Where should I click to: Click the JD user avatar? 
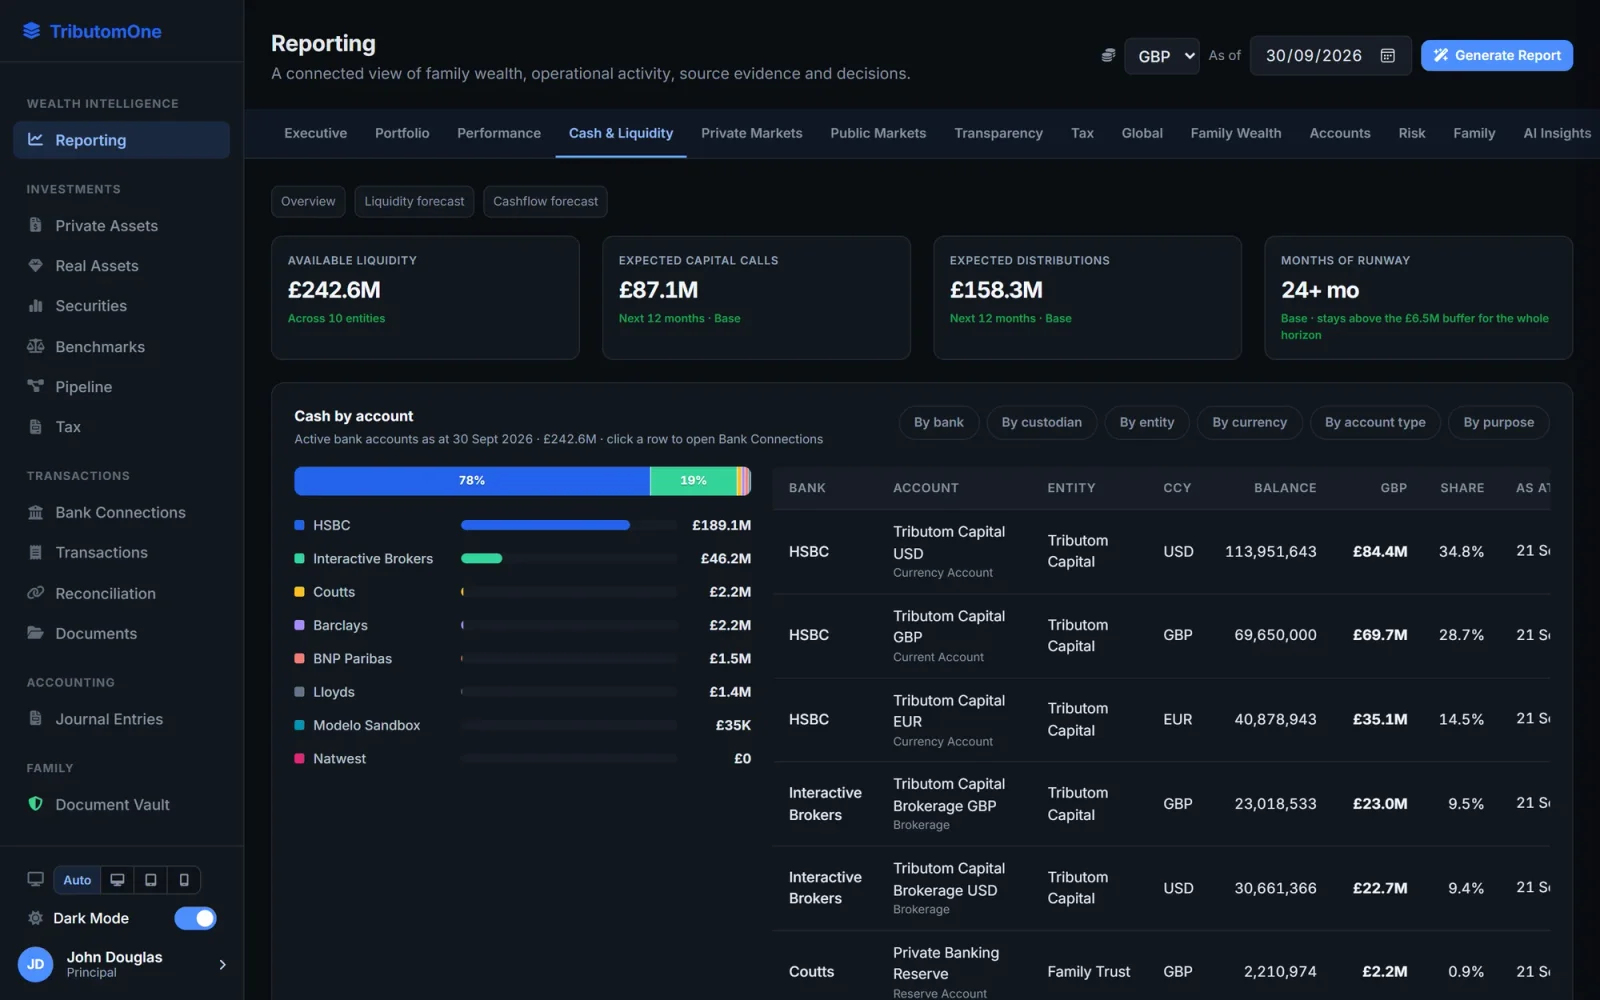point(36,964)
